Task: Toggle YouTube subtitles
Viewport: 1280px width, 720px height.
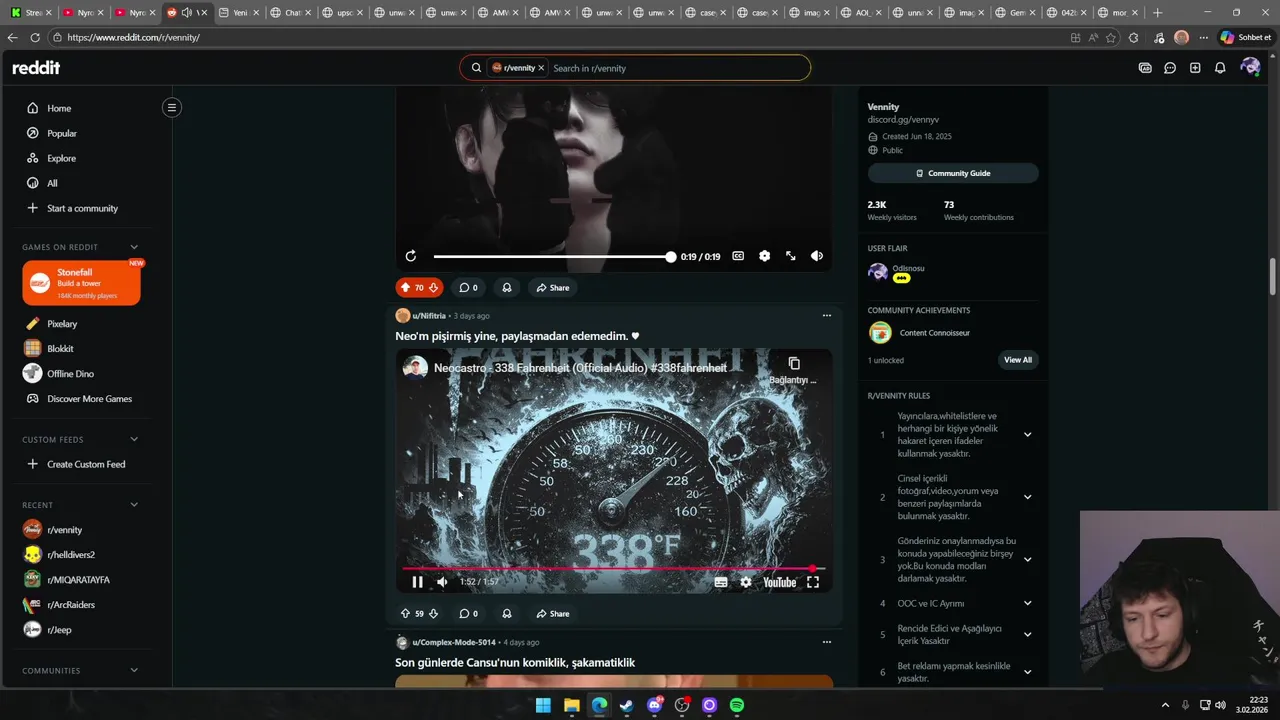Action: click(721, 582)
